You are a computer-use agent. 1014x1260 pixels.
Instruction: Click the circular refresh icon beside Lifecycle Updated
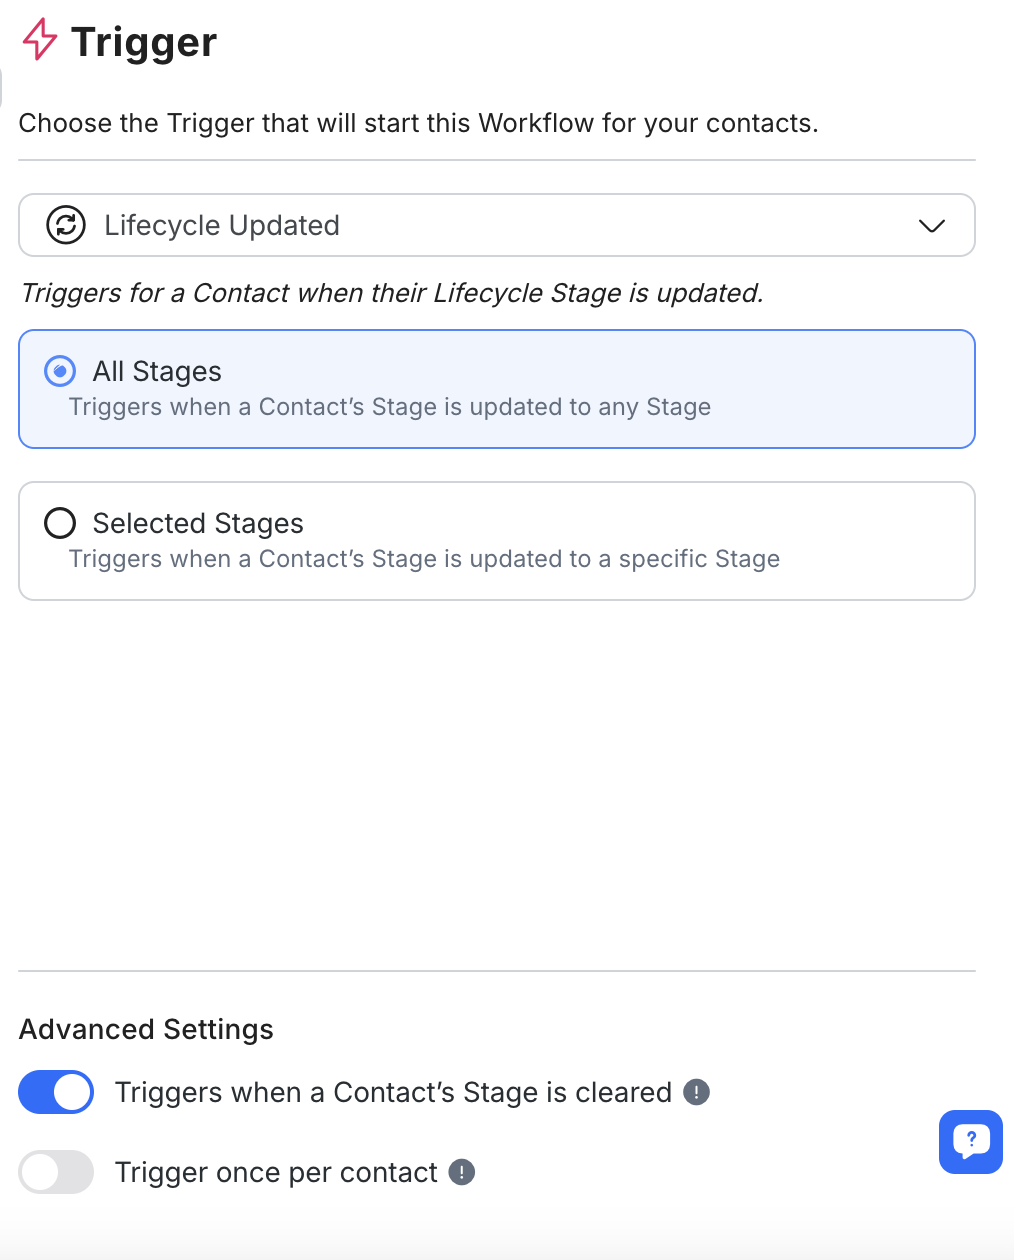64,225
